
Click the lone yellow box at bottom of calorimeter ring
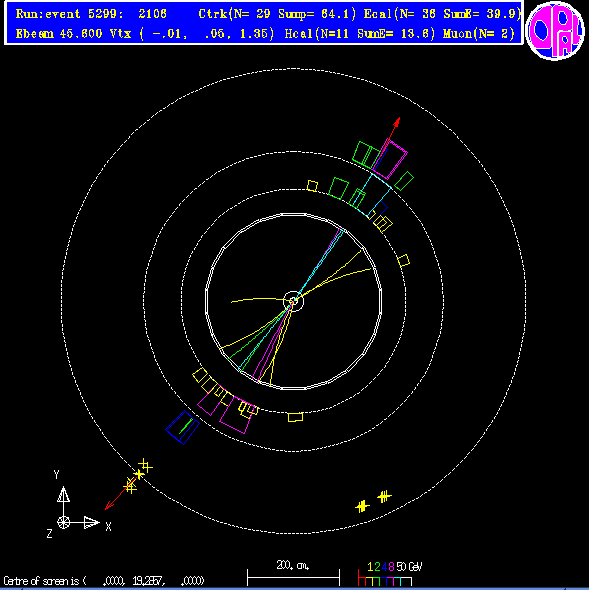click(x=295, y=417)
